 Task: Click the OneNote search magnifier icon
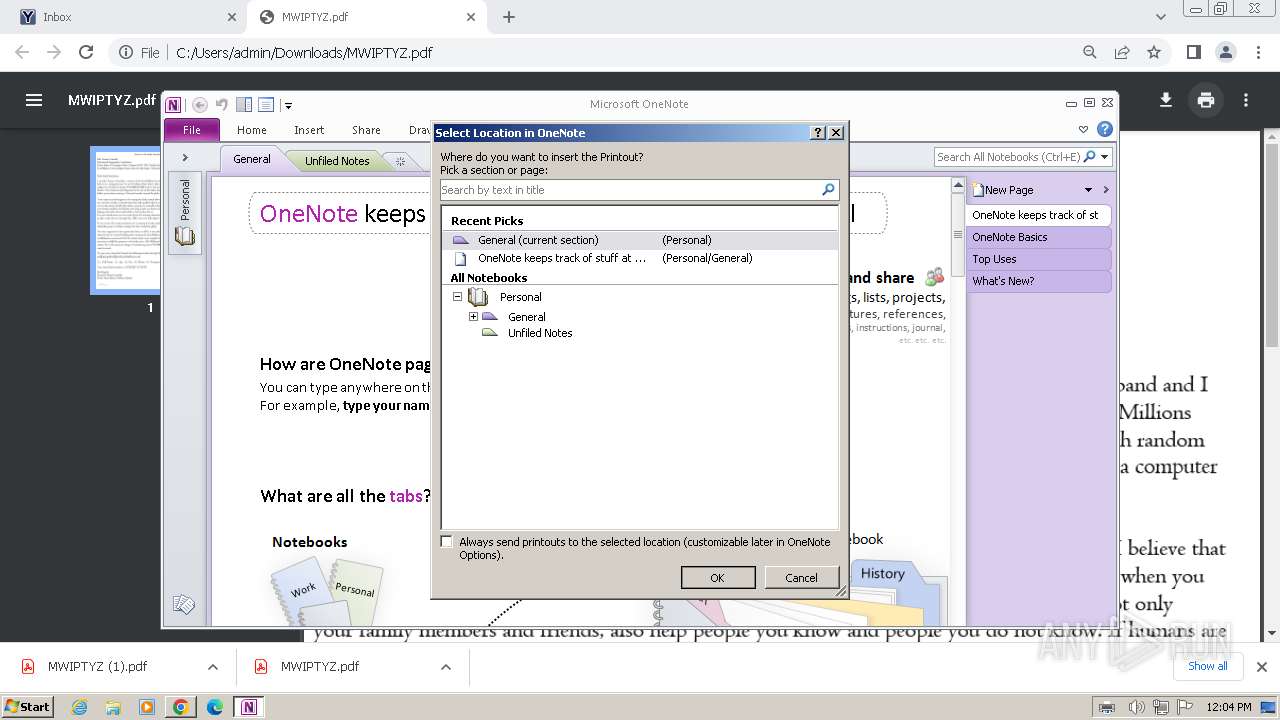[x=1090, y=157]
